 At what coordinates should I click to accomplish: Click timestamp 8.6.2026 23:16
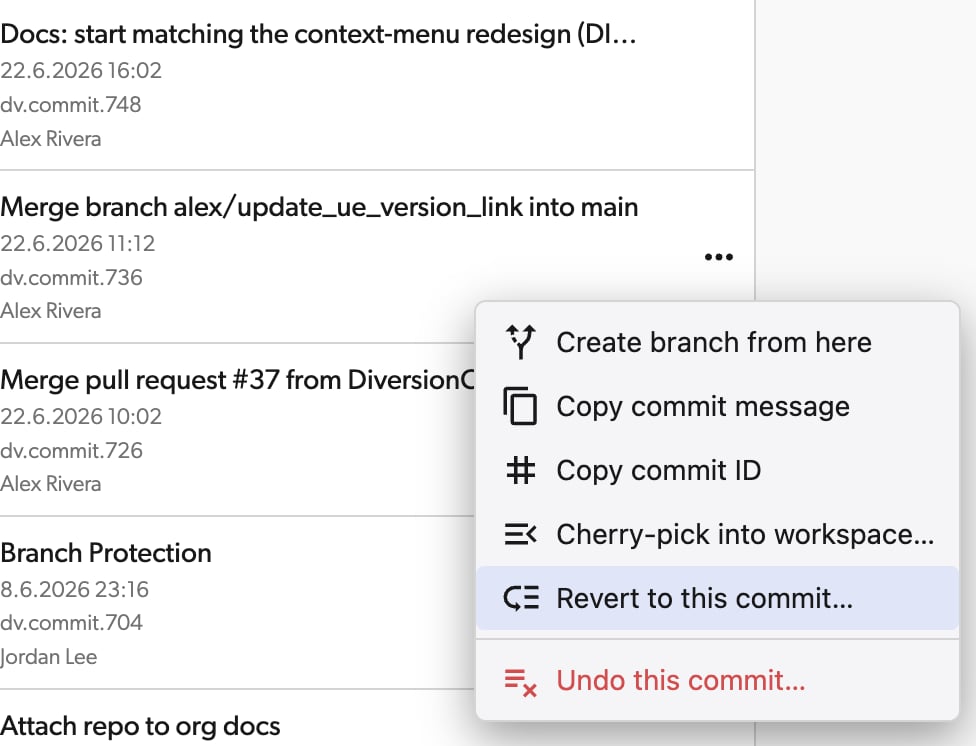[x=75, y=589]
